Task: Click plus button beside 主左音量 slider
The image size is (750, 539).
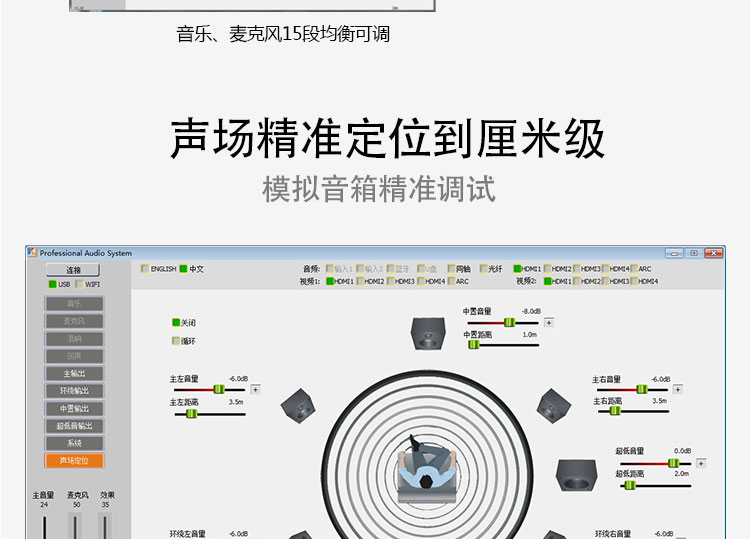Action: pos(256,389)
